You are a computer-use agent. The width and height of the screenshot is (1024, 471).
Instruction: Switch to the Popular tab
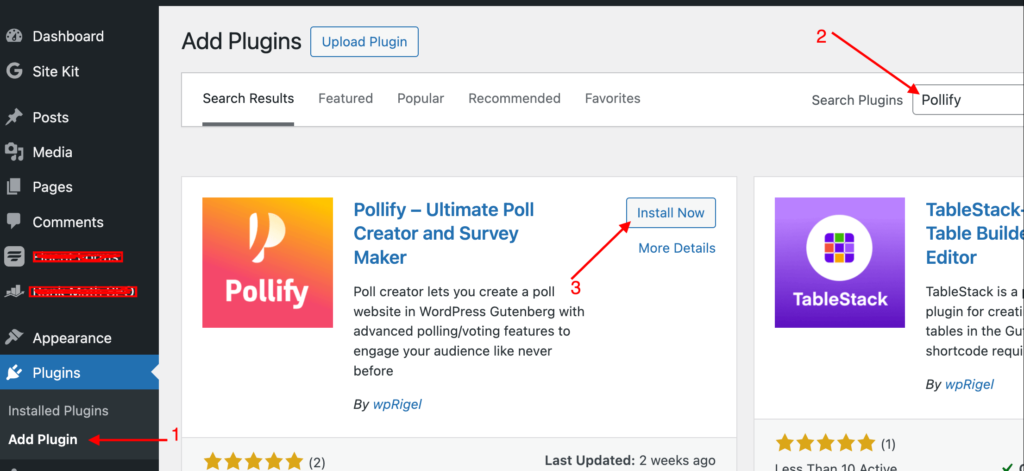[x=421, y=99]
